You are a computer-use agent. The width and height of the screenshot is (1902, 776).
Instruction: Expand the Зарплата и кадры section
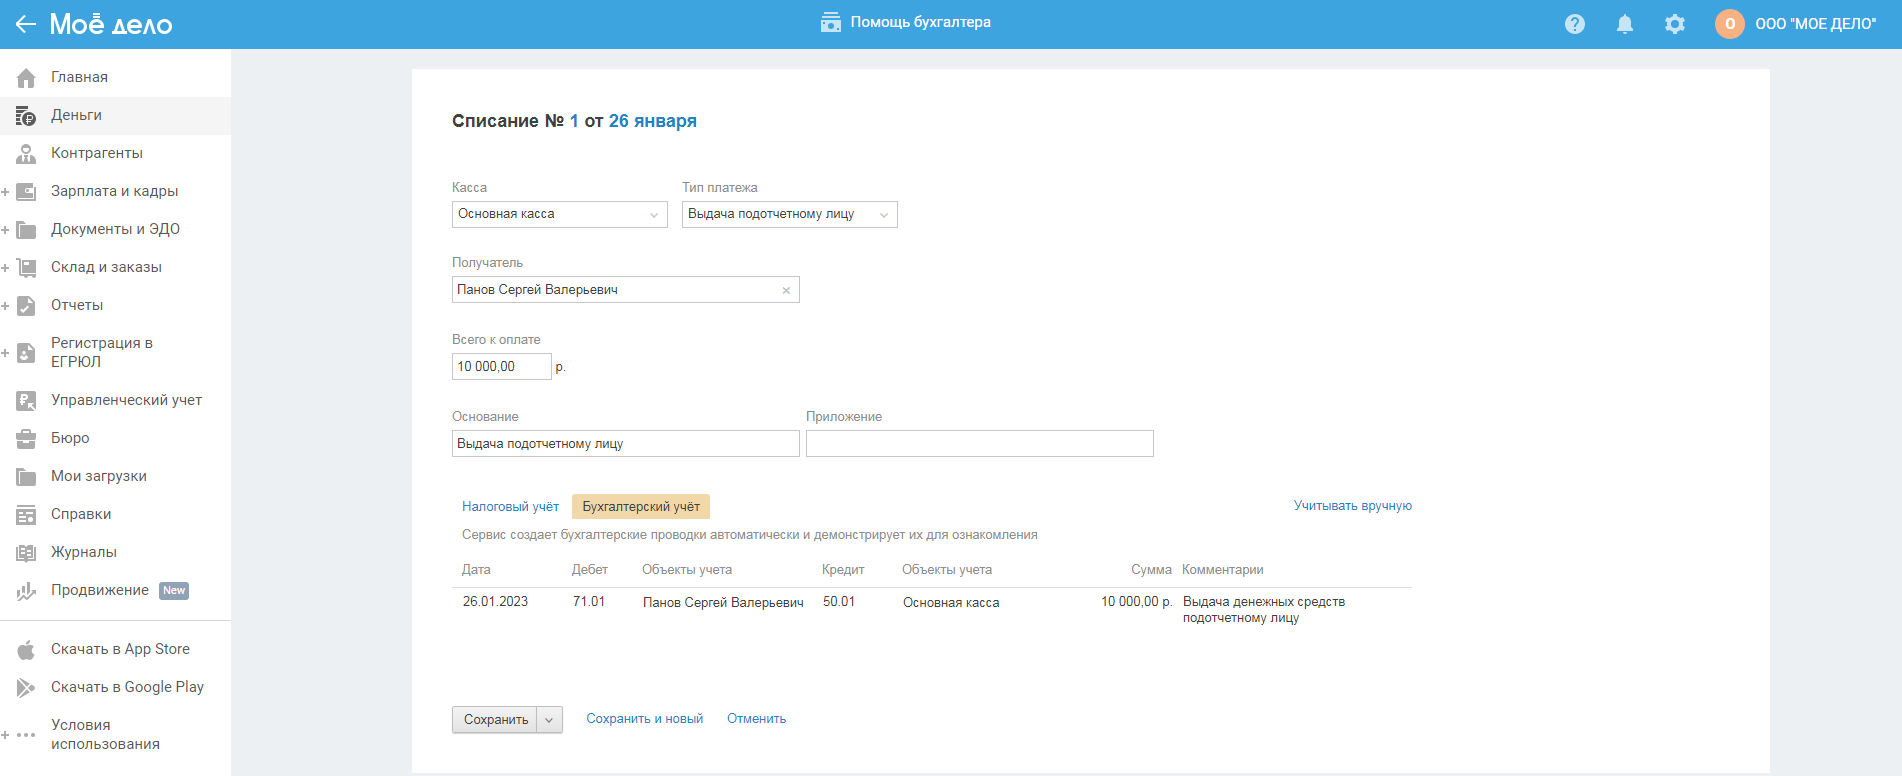point(6,191)
